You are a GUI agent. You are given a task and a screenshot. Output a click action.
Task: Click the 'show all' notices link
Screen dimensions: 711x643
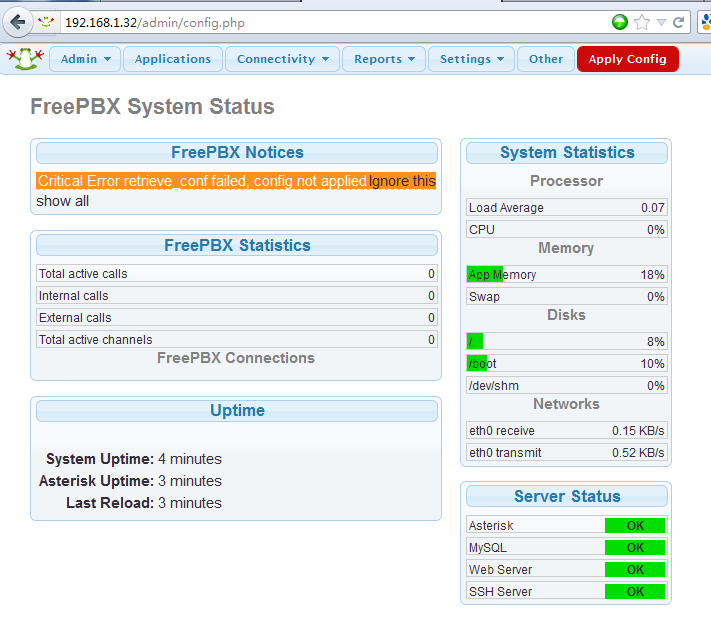coord(63,201)
